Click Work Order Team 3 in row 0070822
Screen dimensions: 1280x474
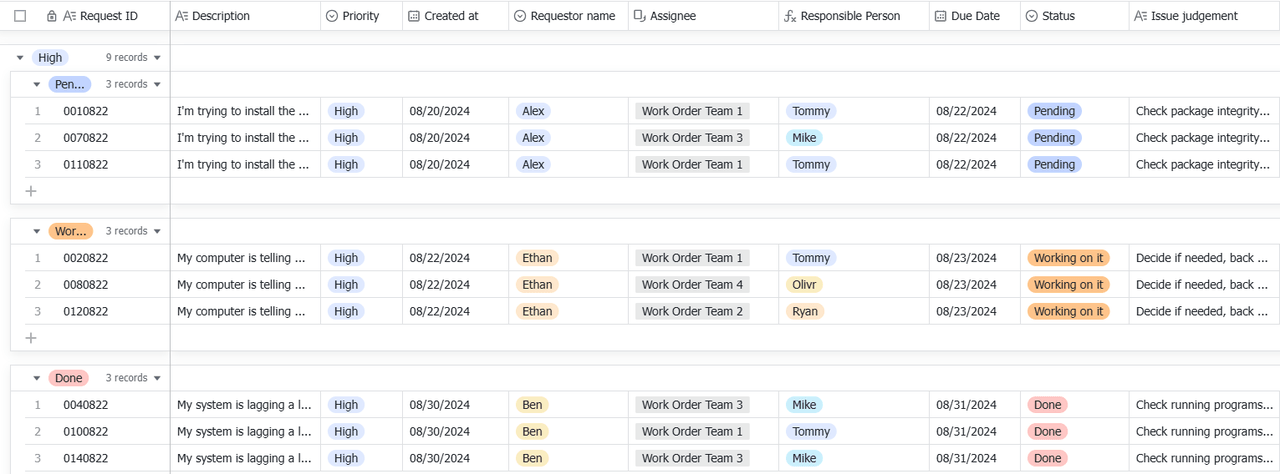(692, 138)
